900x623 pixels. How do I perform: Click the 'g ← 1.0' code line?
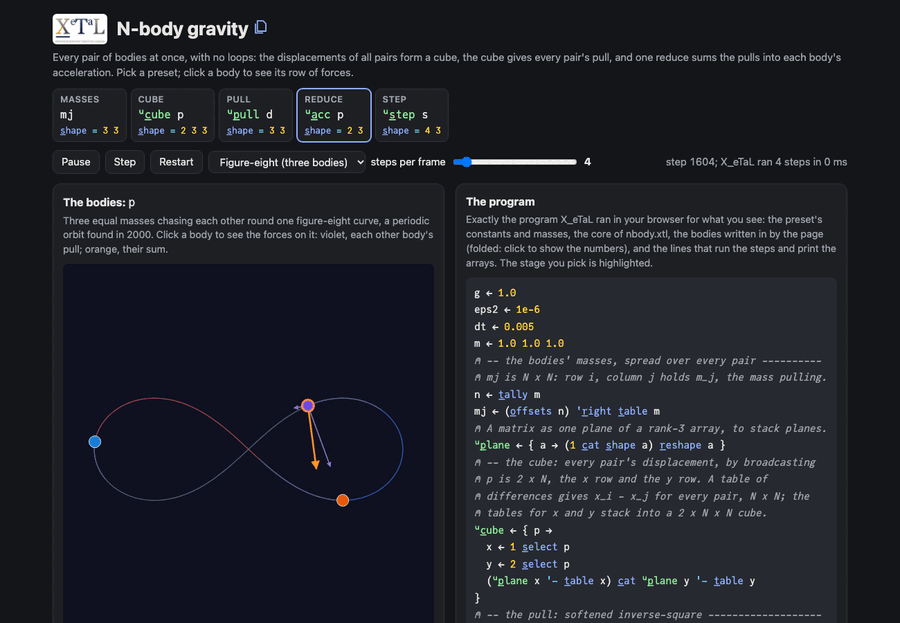coord(495,293)
